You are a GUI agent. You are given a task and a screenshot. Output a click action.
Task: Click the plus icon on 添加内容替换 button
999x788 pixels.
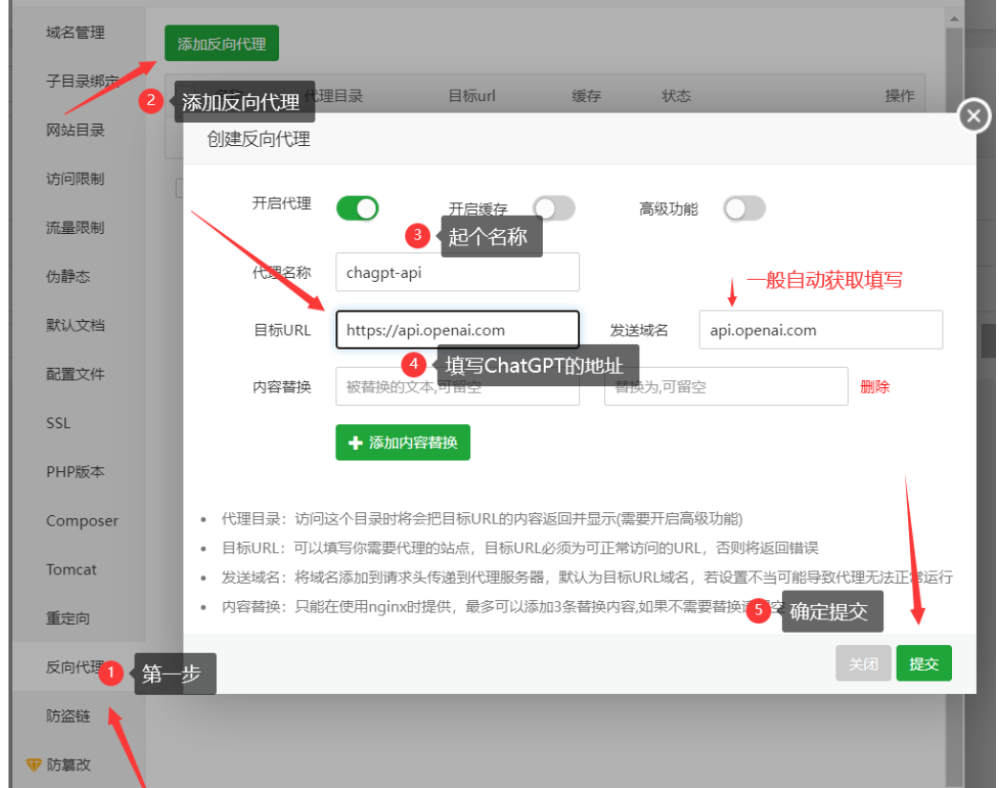coord(355,443)
